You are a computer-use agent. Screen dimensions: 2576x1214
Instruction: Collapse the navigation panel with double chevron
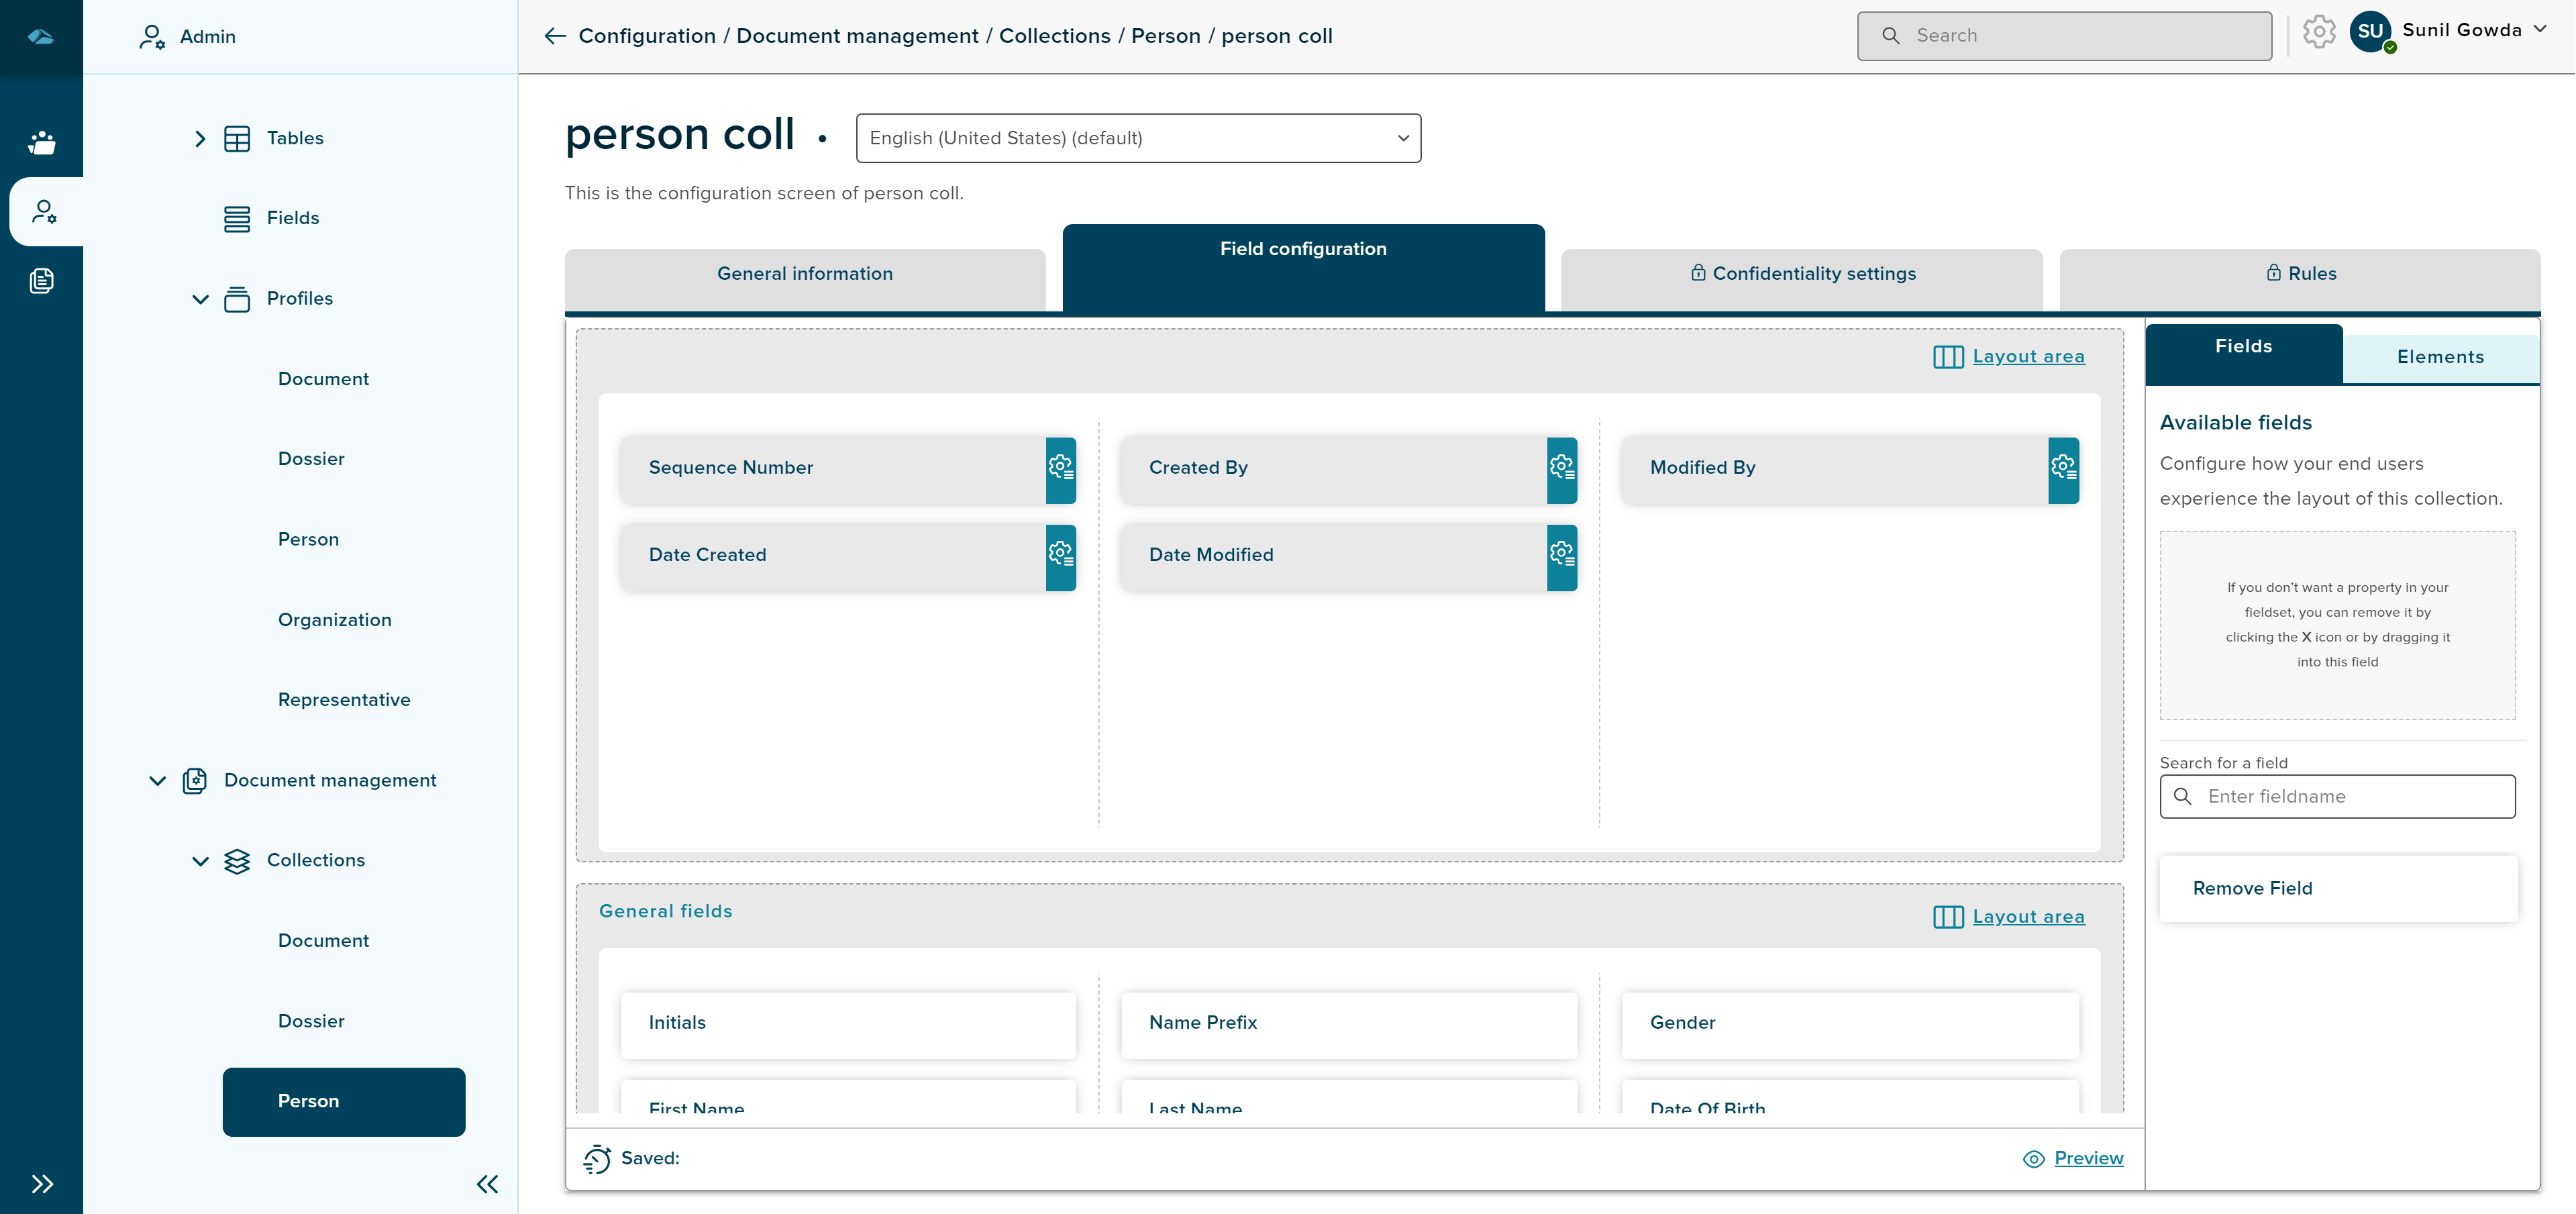click(x=487, y=1184)
